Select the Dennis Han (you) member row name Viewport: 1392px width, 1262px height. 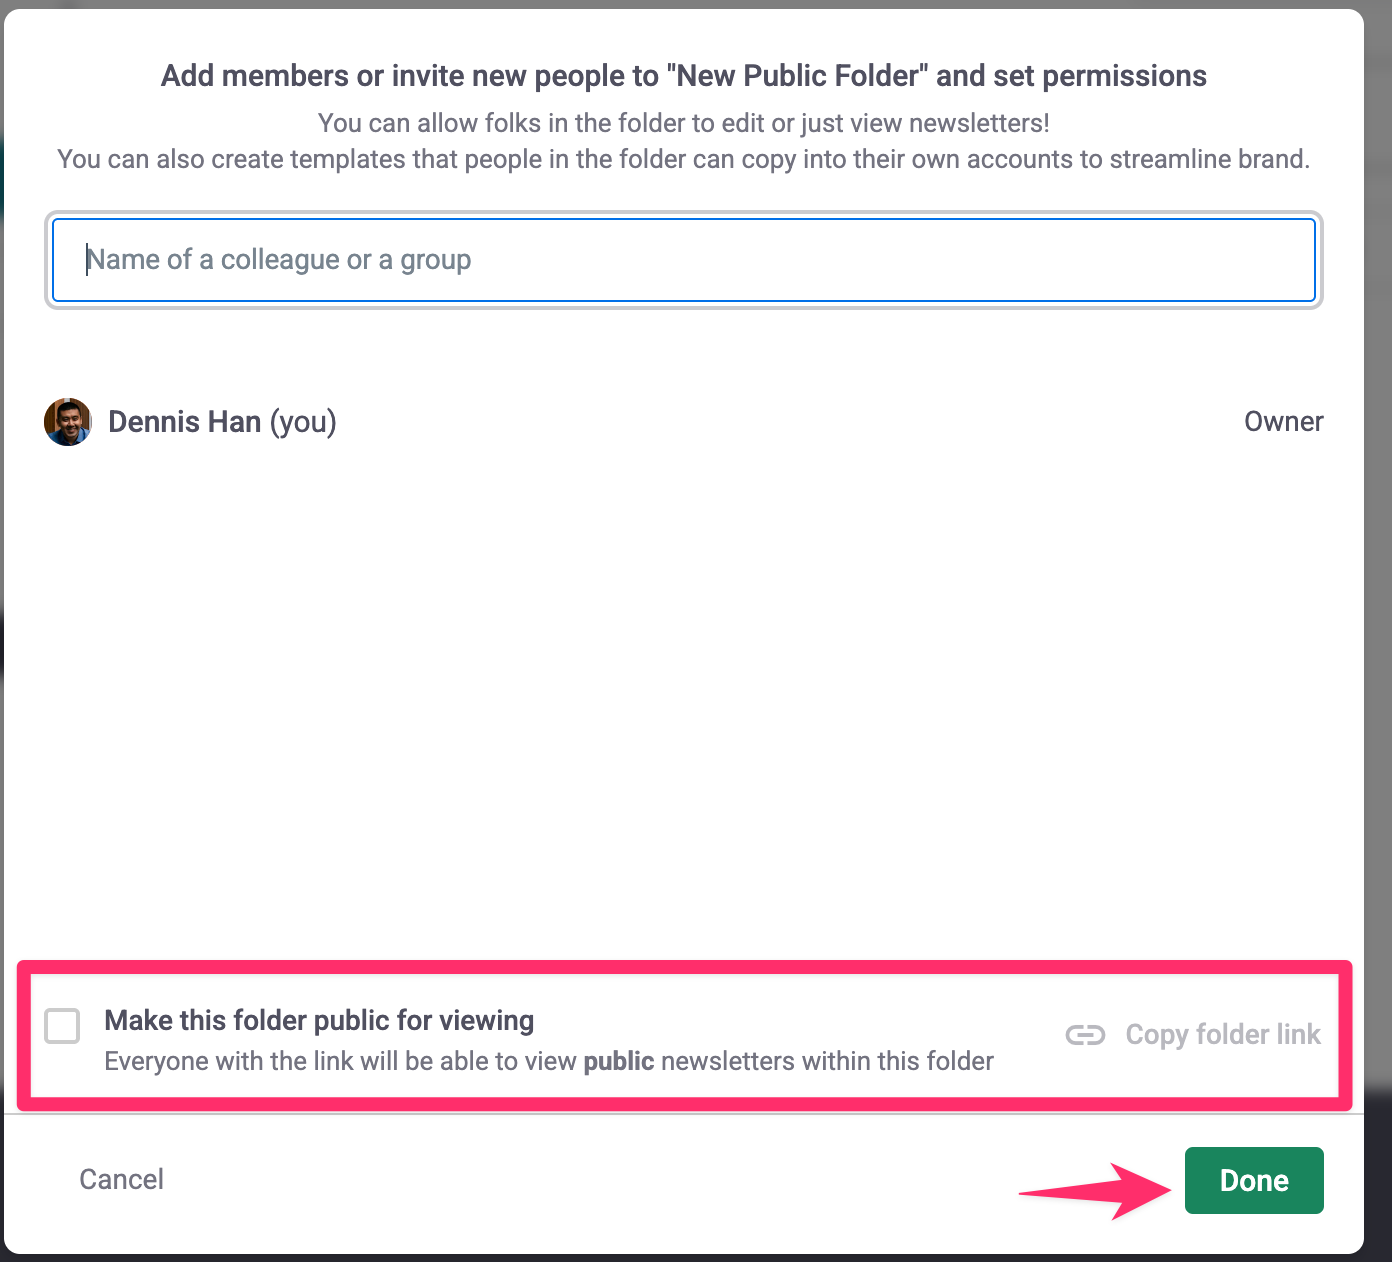tap(222, 422)
